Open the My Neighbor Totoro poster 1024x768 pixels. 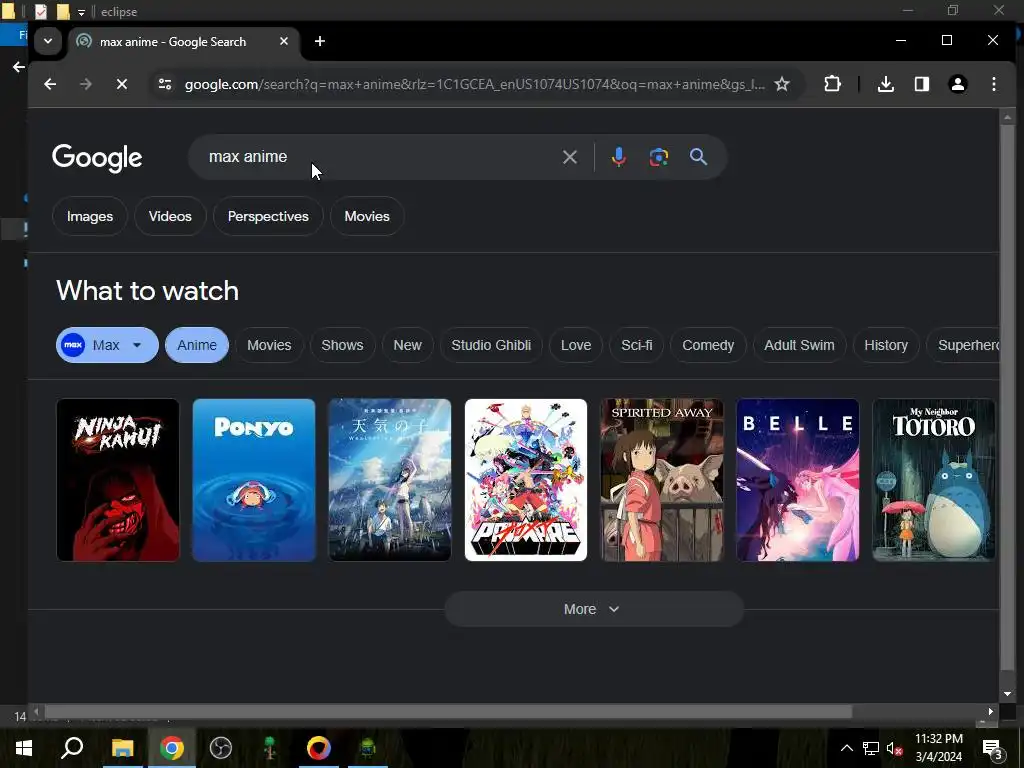pyautogui.click(x=934, y=480)
